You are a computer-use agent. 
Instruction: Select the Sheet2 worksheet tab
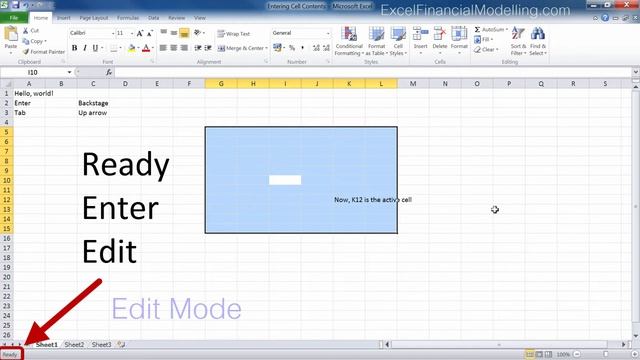[x=74, y=344]
